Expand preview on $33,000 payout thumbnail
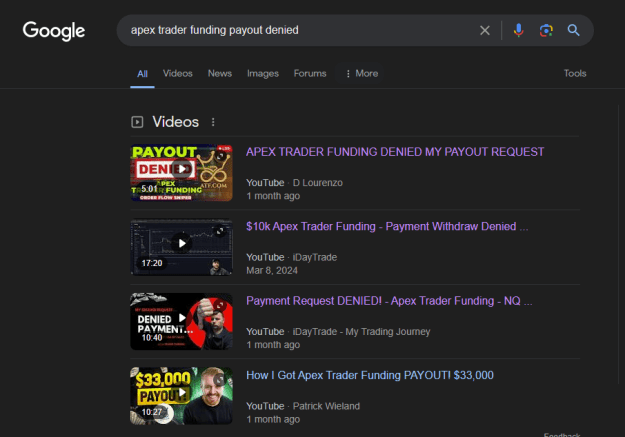Image resolution: width=625 pixels, height=437 pixels. 220,380
